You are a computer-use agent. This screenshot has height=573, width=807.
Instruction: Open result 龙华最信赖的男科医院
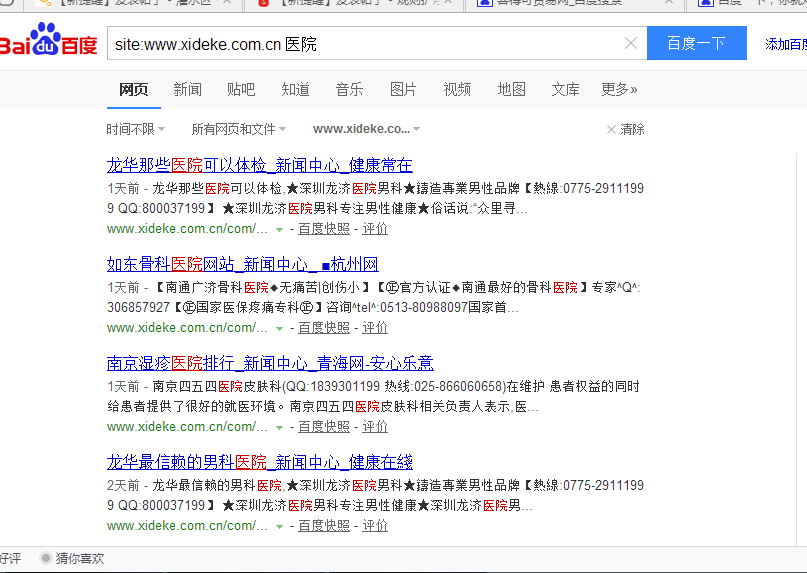[x=259, y=462]
